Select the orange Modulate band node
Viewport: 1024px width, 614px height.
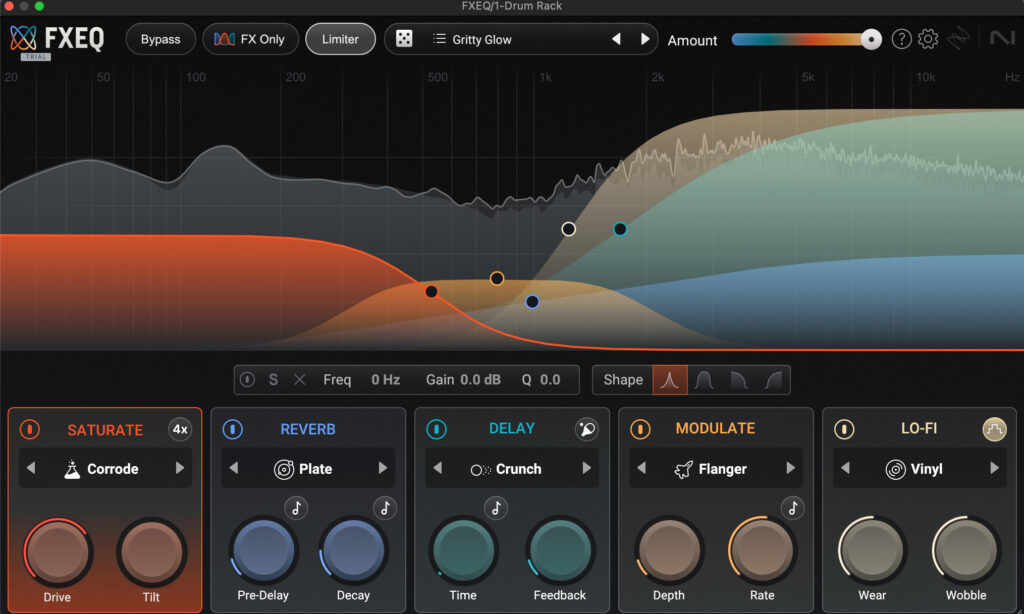click(x=497, y=279)
